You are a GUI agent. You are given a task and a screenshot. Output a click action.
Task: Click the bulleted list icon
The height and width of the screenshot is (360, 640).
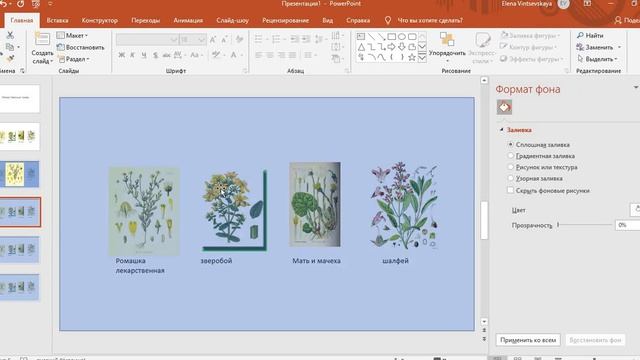[258, 39]
